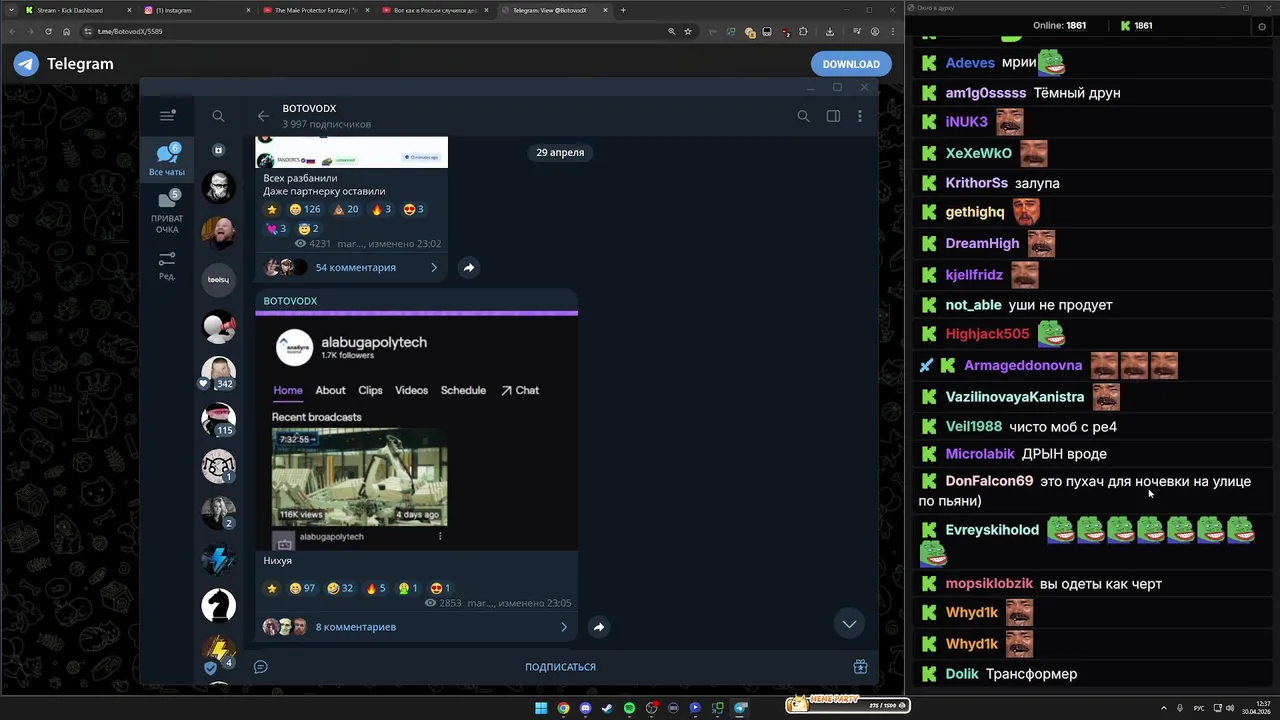1280x720 pixels.
Task: Open the discussion bubble icon at bottom left
Action: click(x=261, y=667)
